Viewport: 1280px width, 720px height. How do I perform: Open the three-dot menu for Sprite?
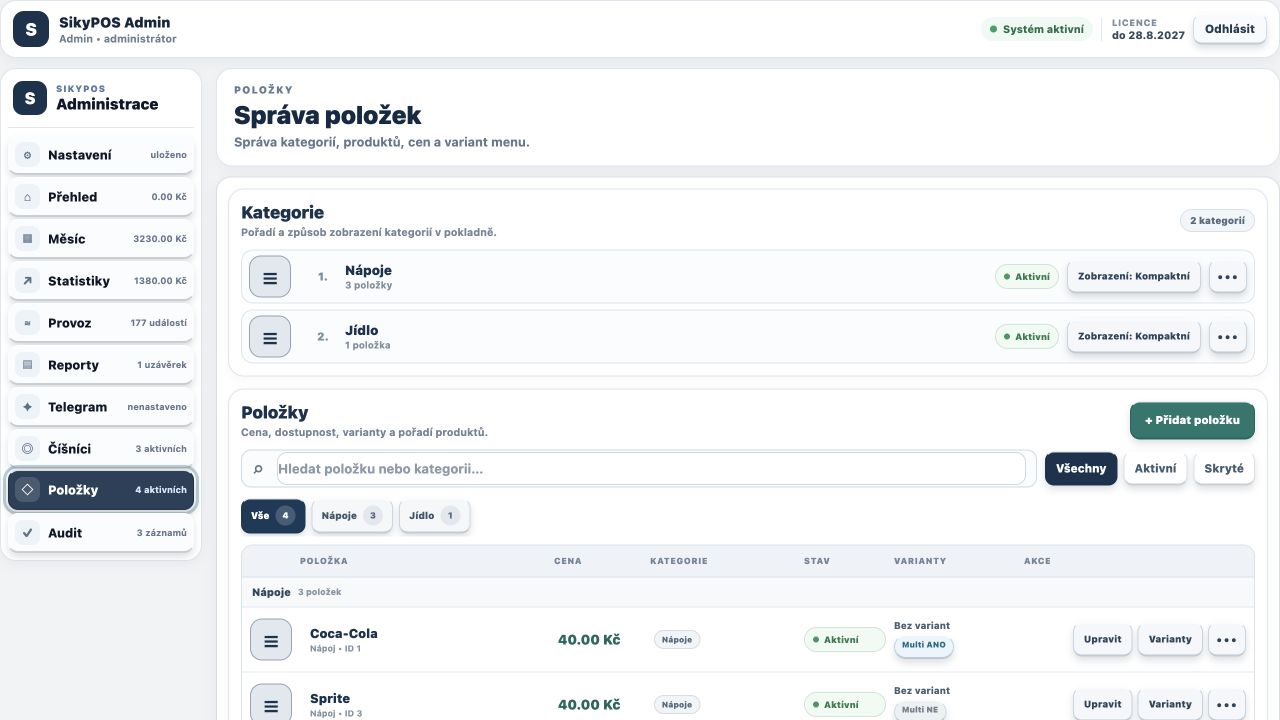[x=1227, y=705]
